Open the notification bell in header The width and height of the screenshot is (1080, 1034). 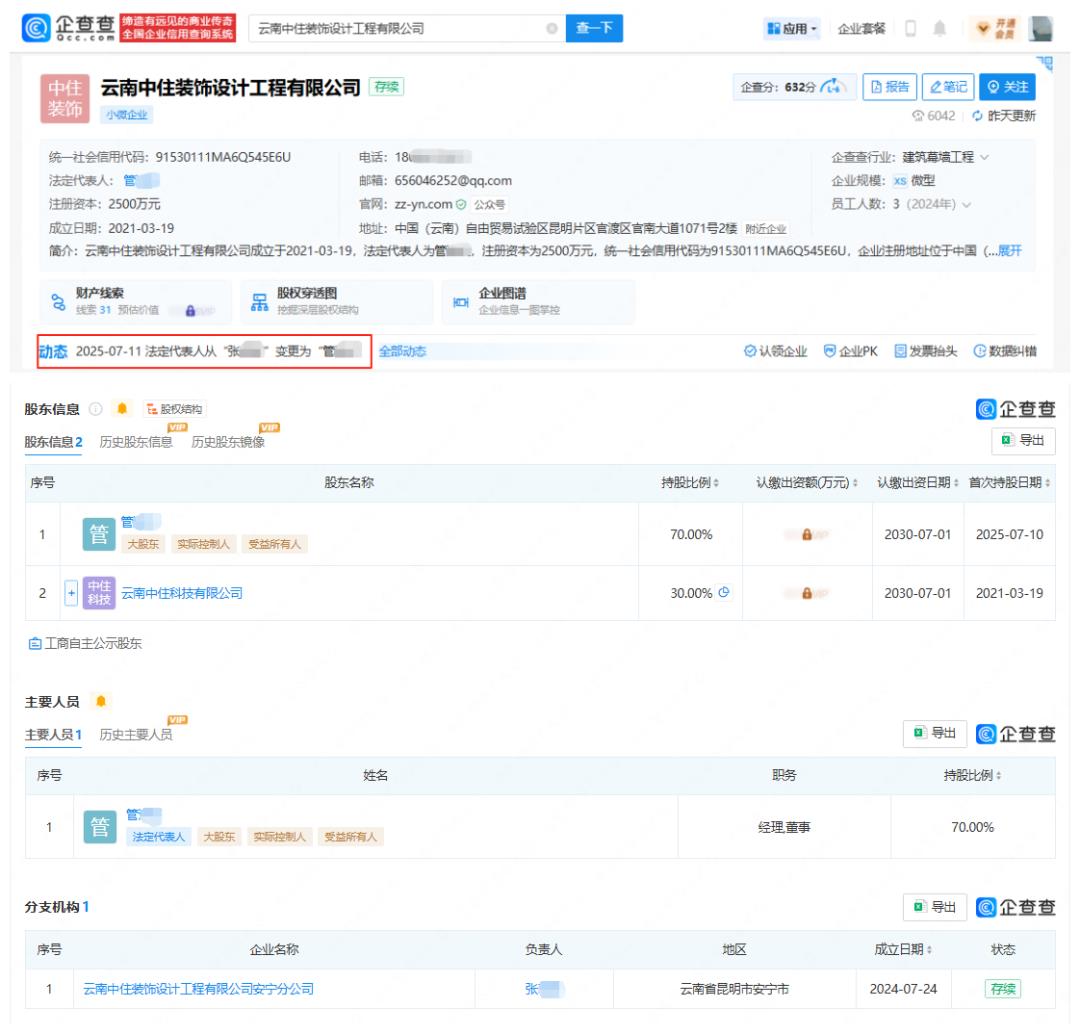coord(939,28)
